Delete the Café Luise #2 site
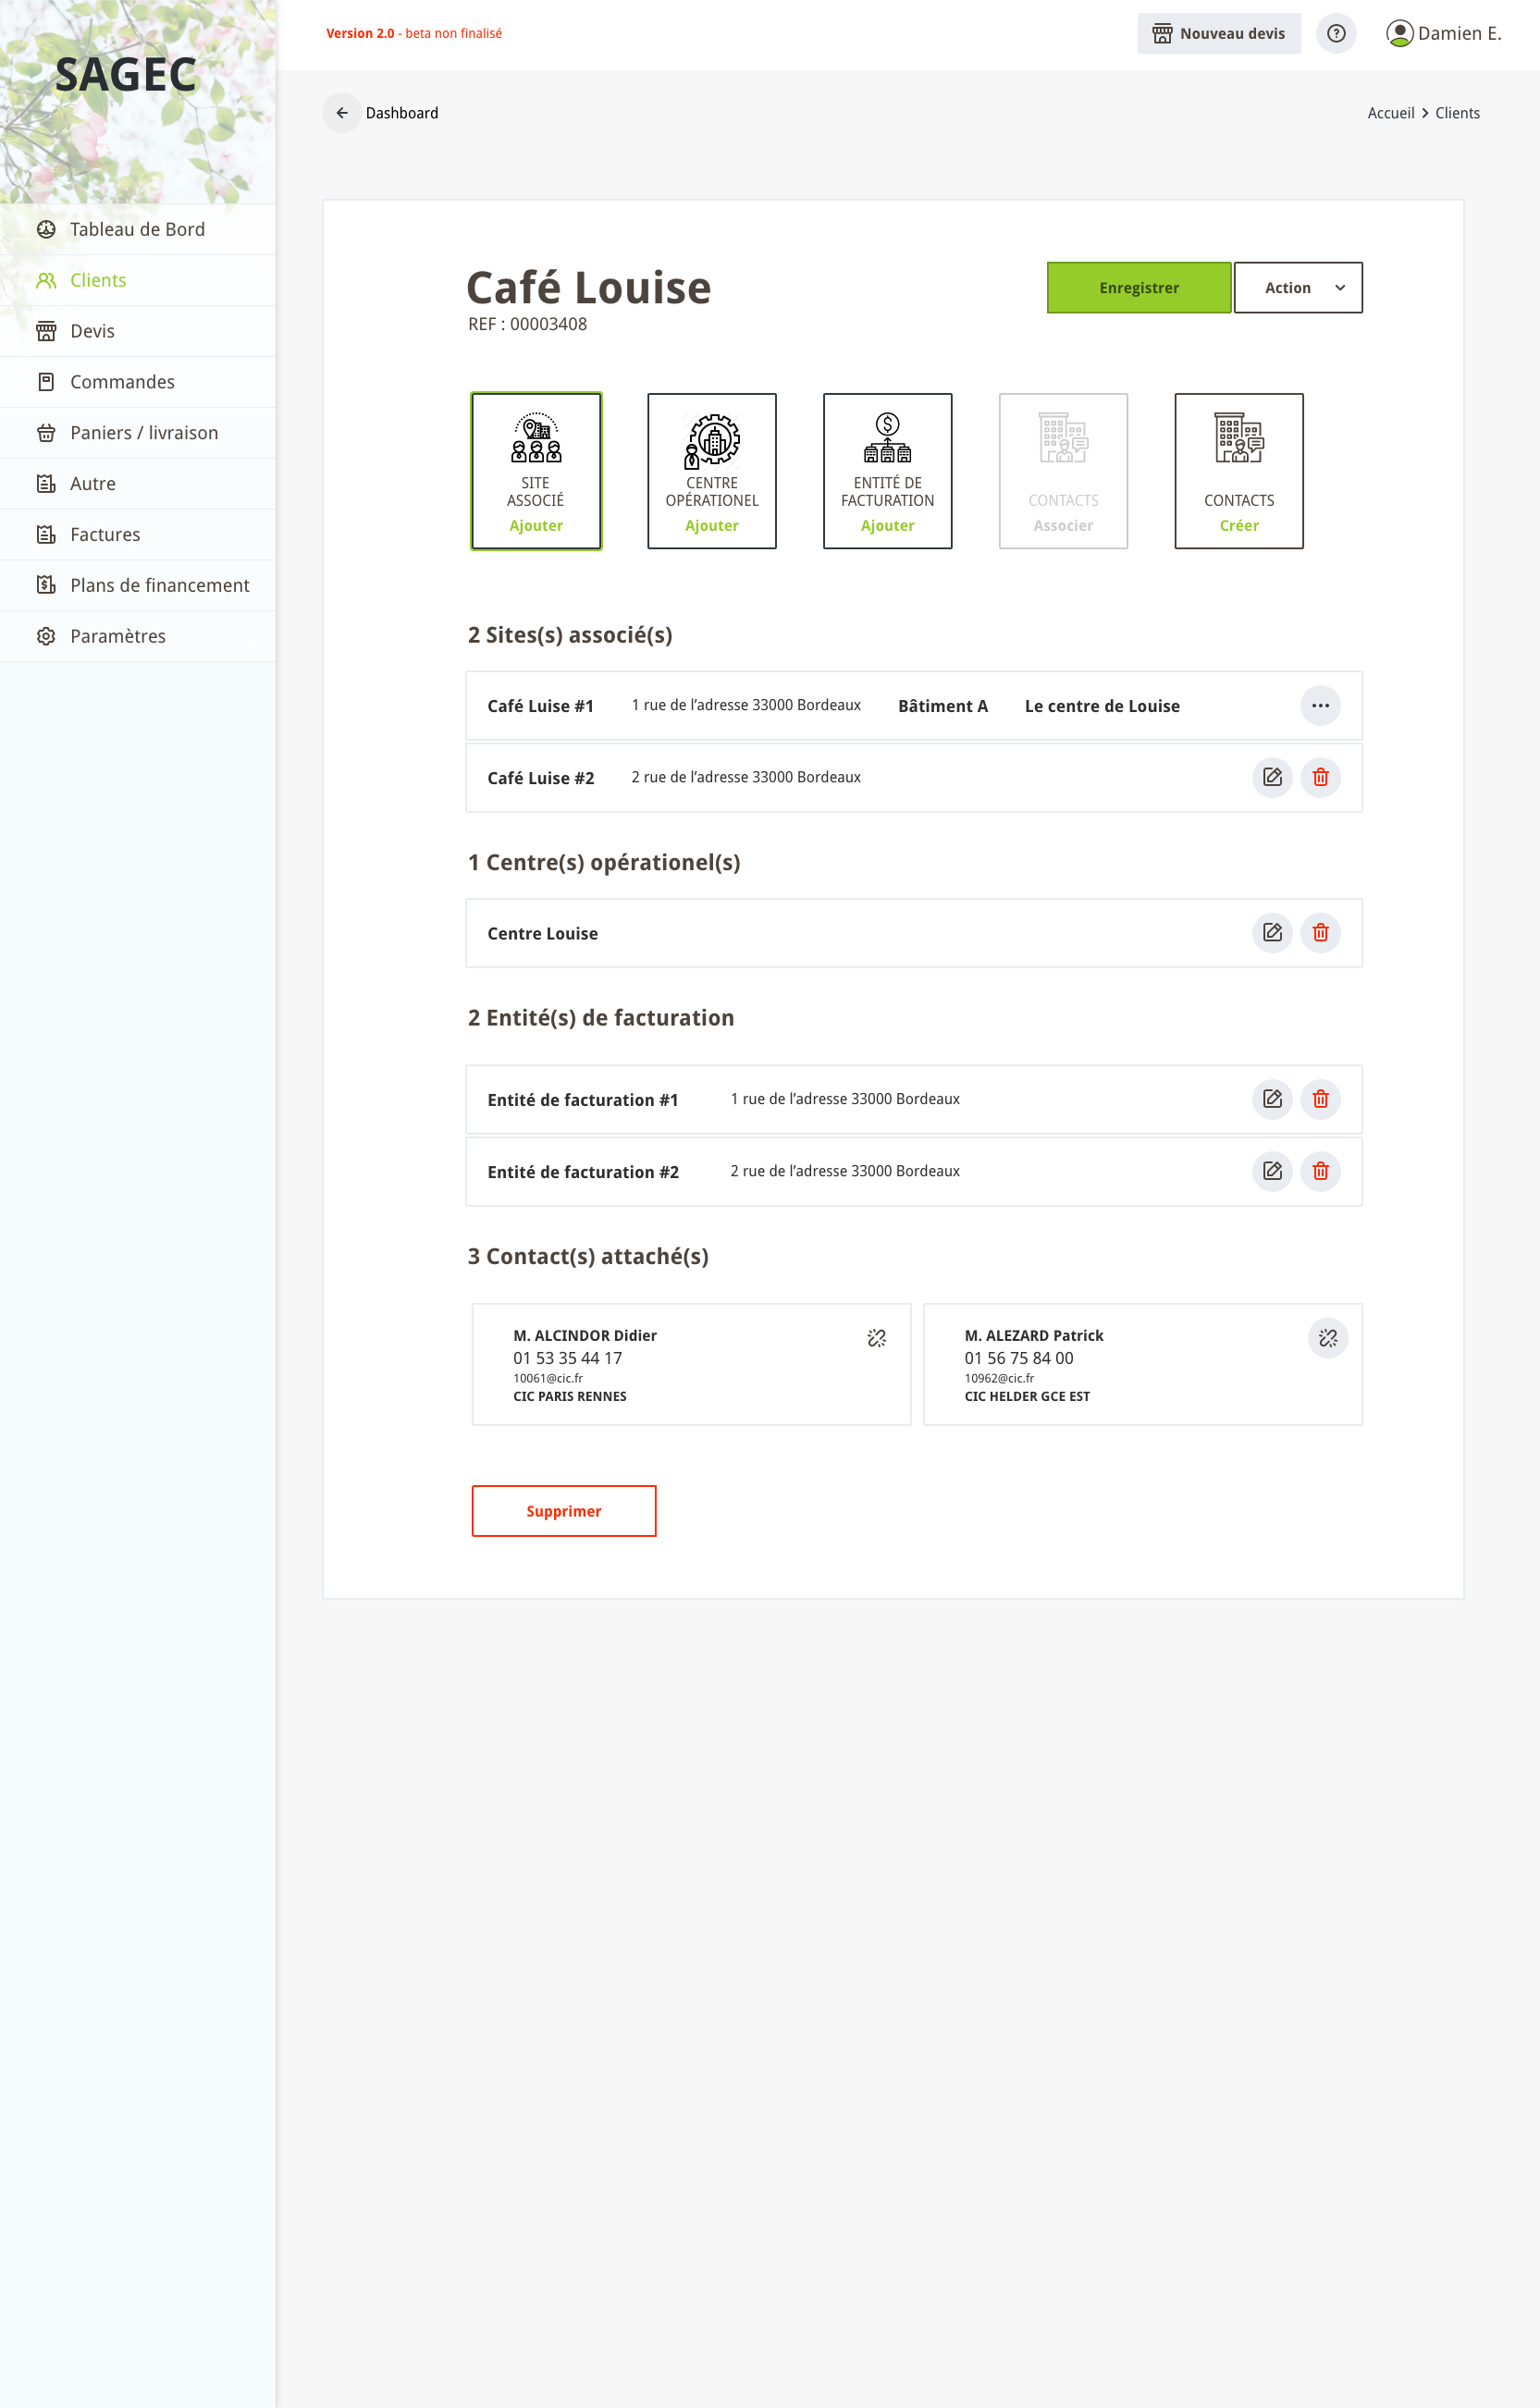The width and height of the screenshot is (1540, 2408). (1319, 777)
